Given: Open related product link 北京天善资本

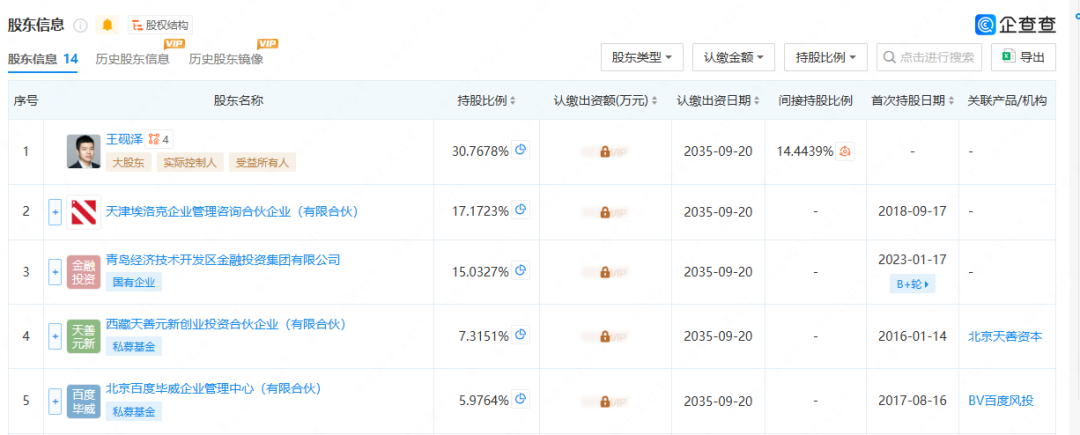Looking at the screenshot, I should tap(1005, 337).
